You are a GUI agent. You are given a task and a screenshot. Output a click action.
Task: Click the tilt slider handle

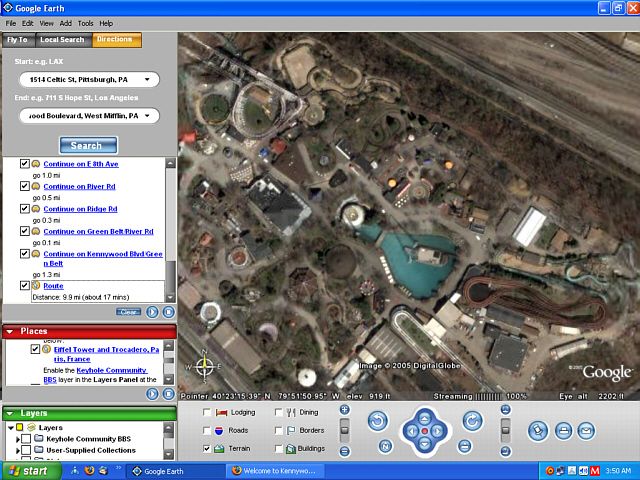[x=505, y=430]
